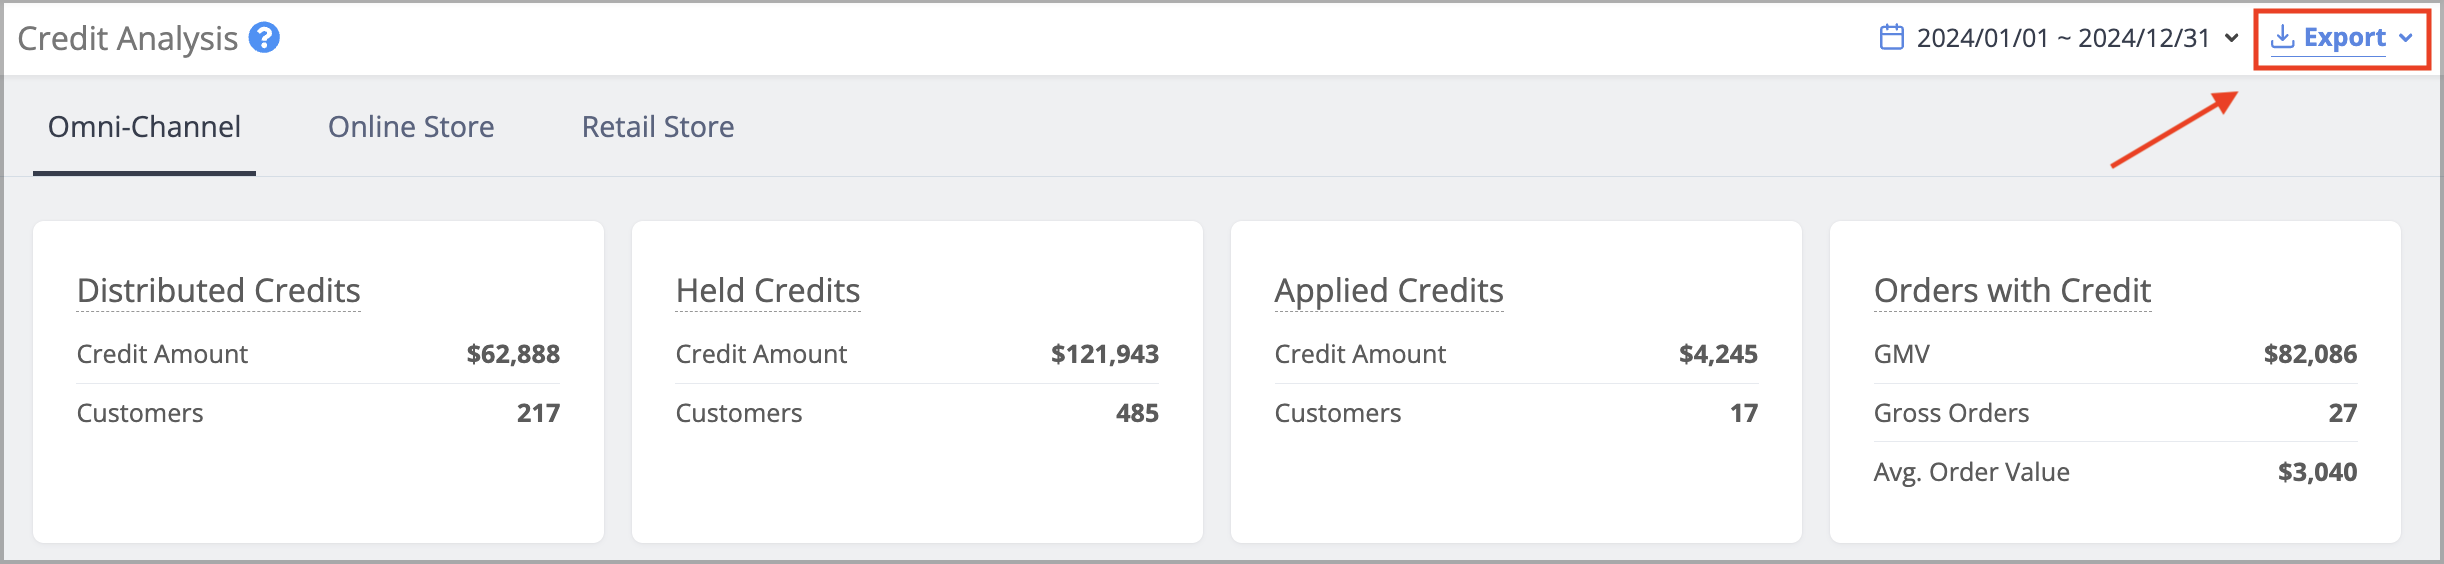Image resolution: width=2444 pixels, height=564 pixels.
Task: Select the Applied Credits amount $4,245
Action: pyautogui.click(x=1718, y=354)
